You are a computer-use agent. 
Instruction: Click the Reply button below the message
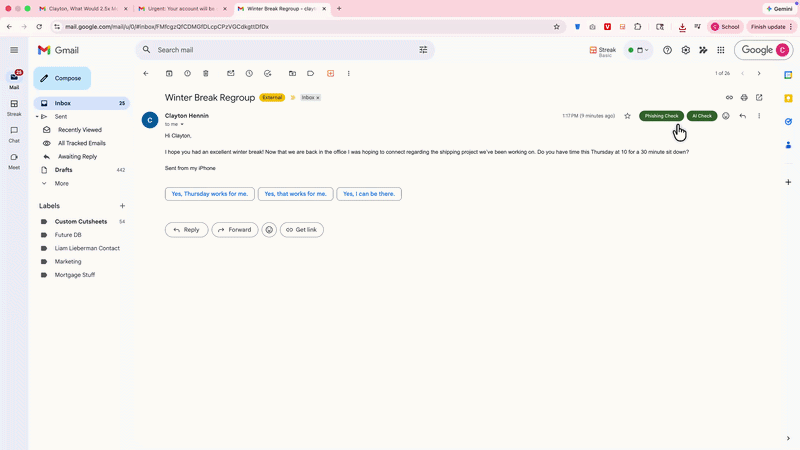pyautogui.click(x=186, y=230)
